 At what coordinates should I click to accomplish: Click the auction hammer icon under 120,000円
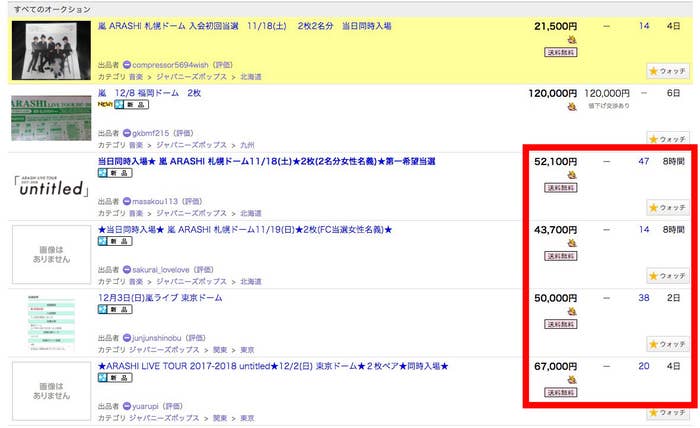(571, 106)
